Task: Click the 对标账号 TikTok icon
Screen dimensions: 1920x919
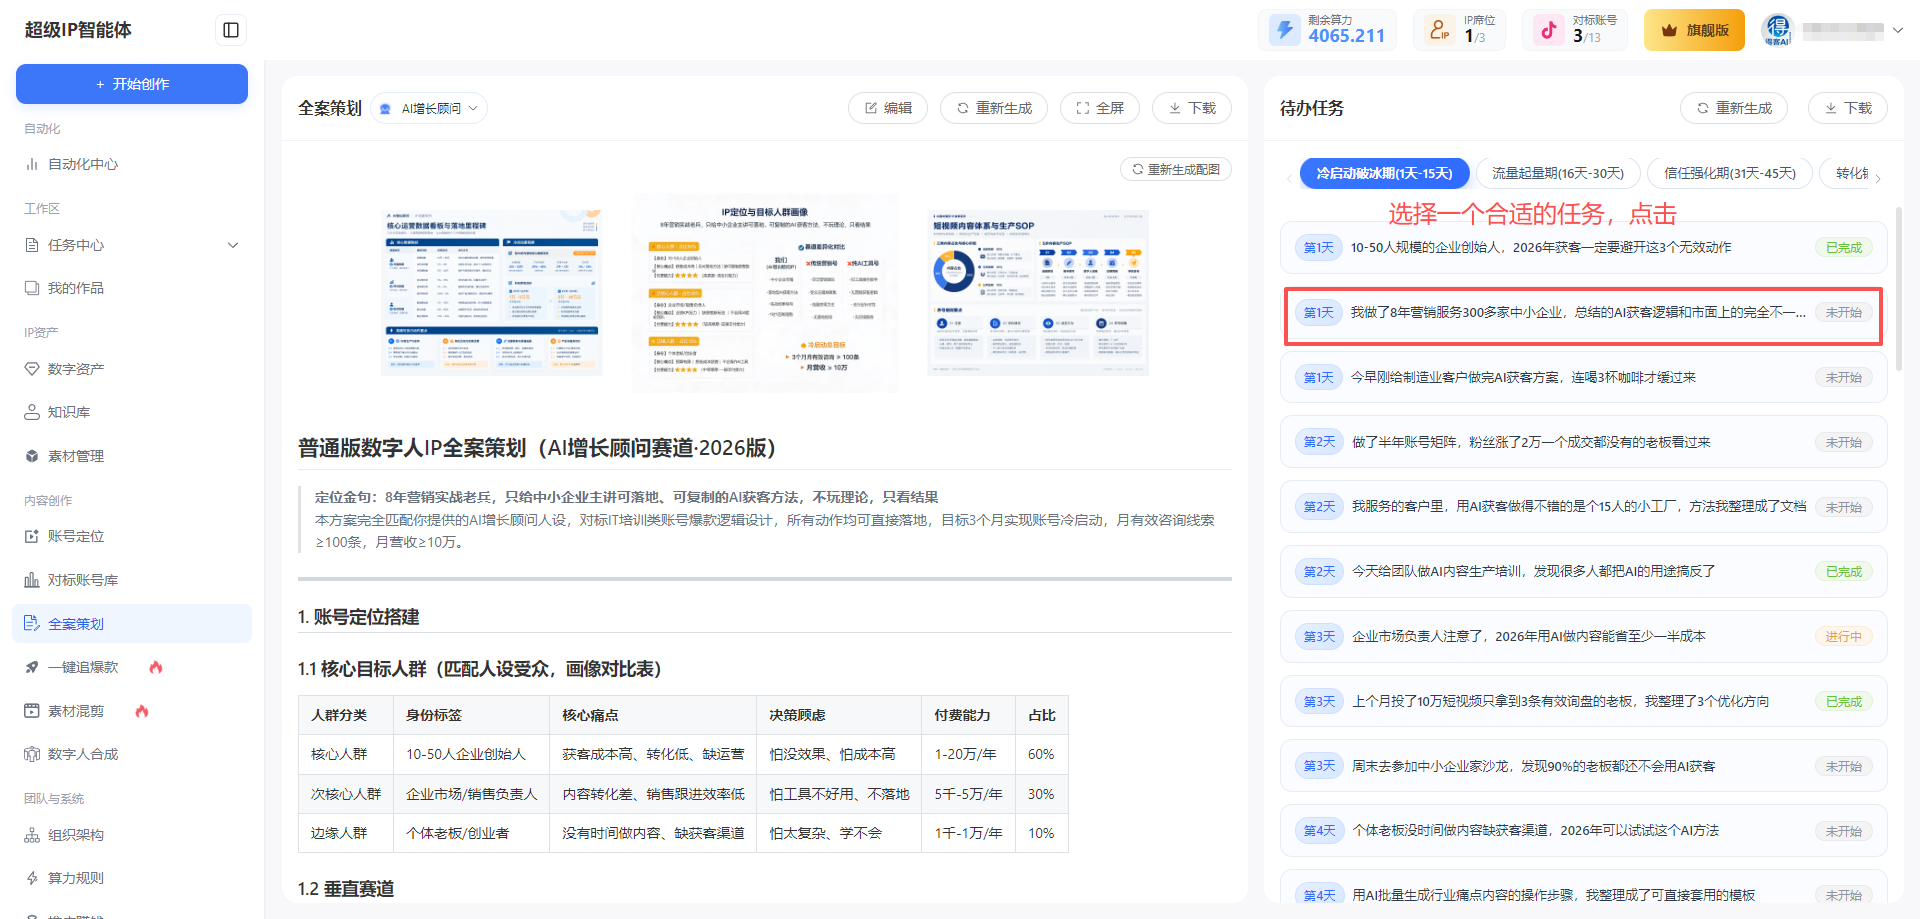Action: click(x=1548, y=29)
